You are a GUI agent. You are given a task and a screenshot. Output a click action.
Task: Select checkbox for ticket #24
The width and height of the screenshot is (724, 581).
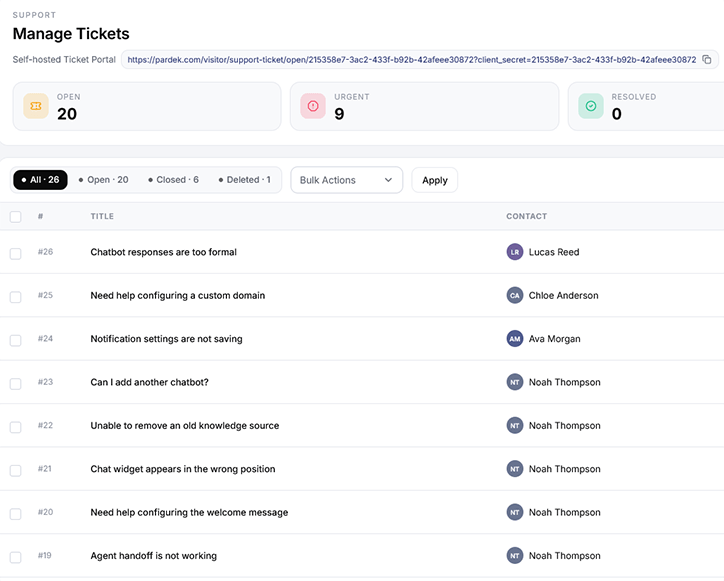(x=16, y=340)
